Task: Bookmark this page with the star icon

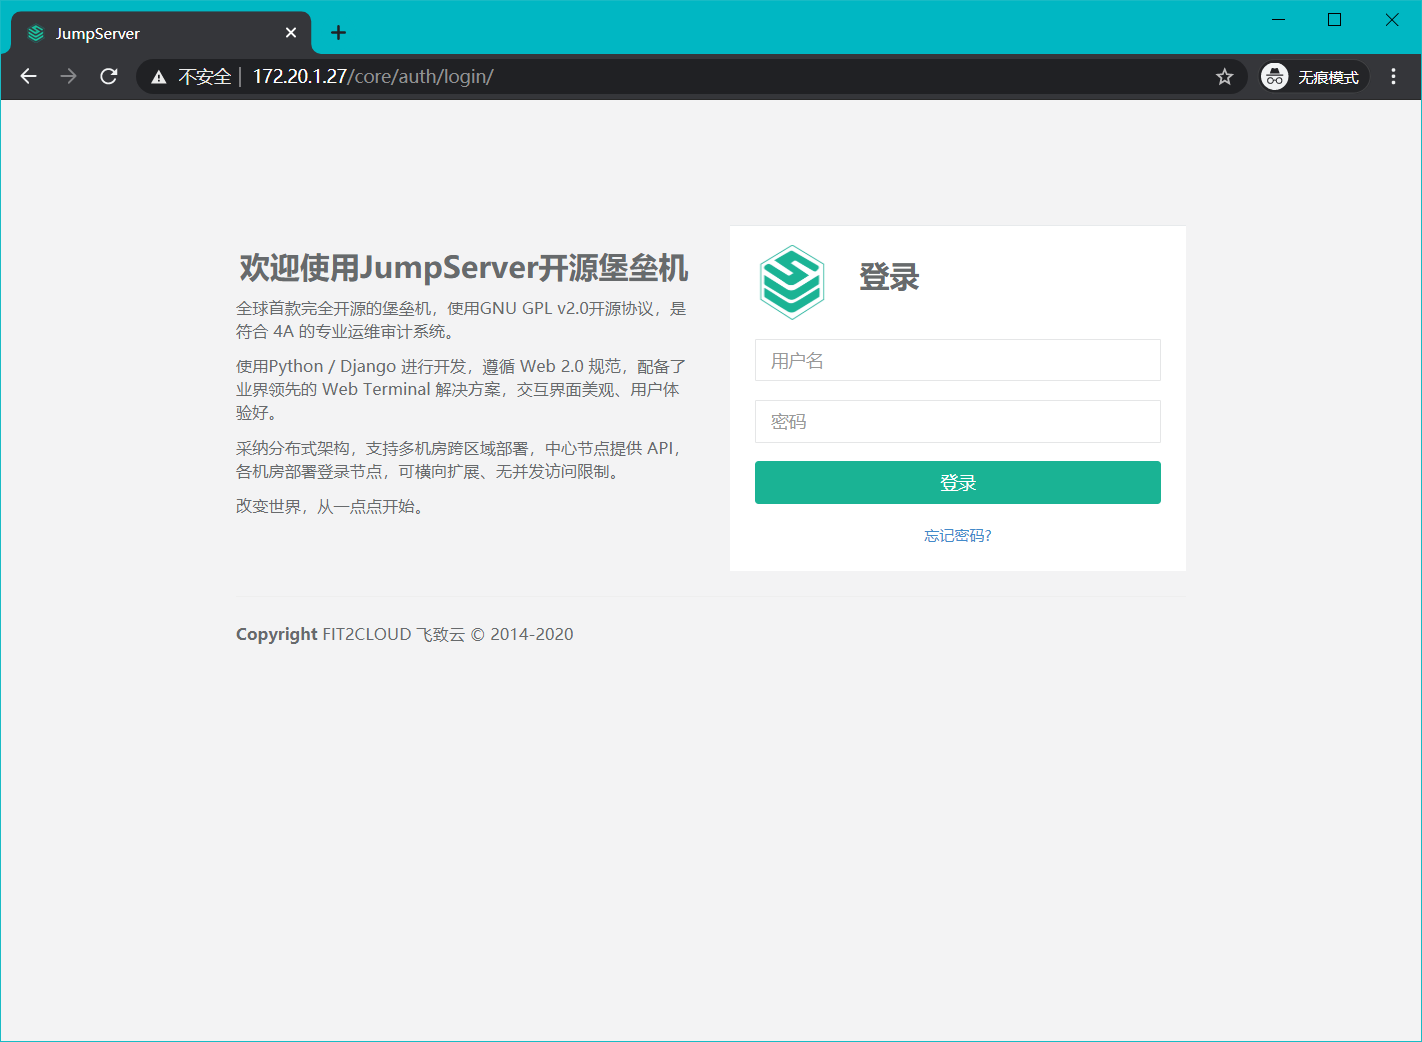Action: pos(1224,77)
